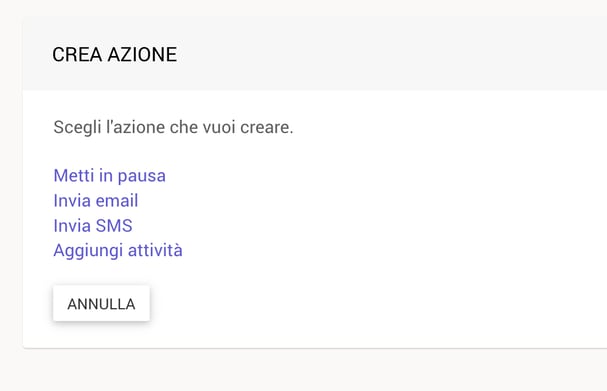This screenshot has width=607, height=391.
Task: Click the word 'AZIONE' in the title
Action: tap(142, 55)
